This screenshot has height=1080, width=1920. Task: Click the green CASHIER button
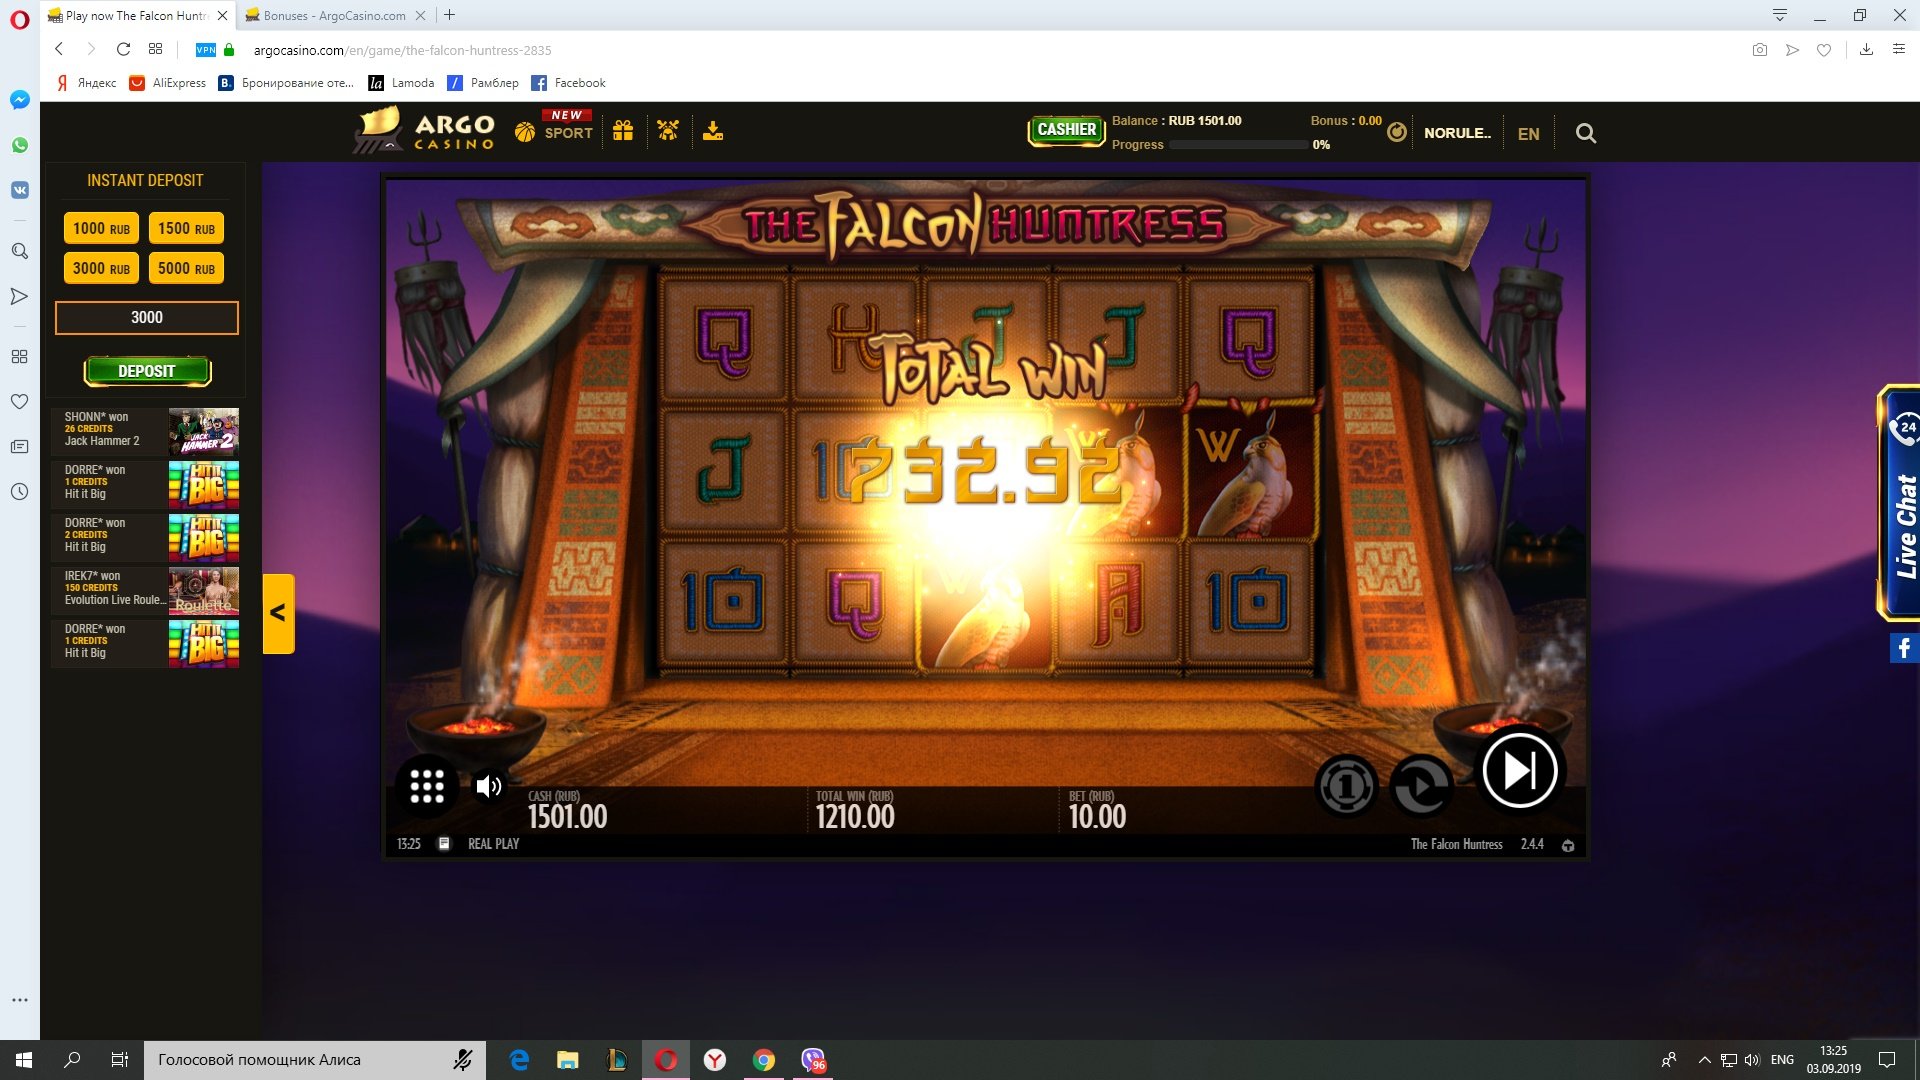pyautogui.click(x=1066, y=130)
